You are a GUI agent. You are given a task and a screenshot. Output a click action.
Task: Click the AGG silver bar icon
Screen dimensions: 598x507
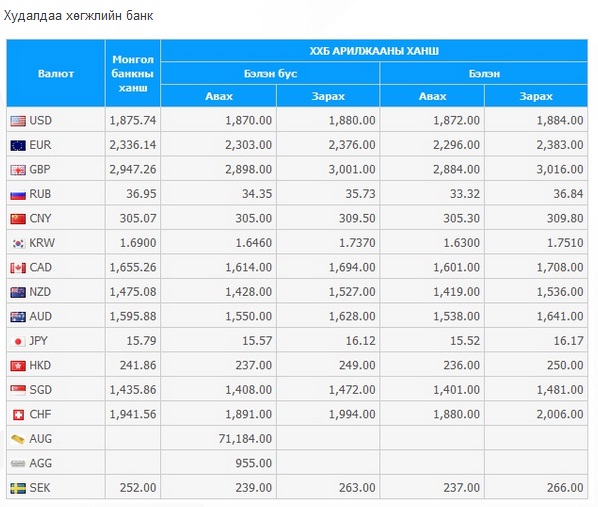(x=18, y=464)
